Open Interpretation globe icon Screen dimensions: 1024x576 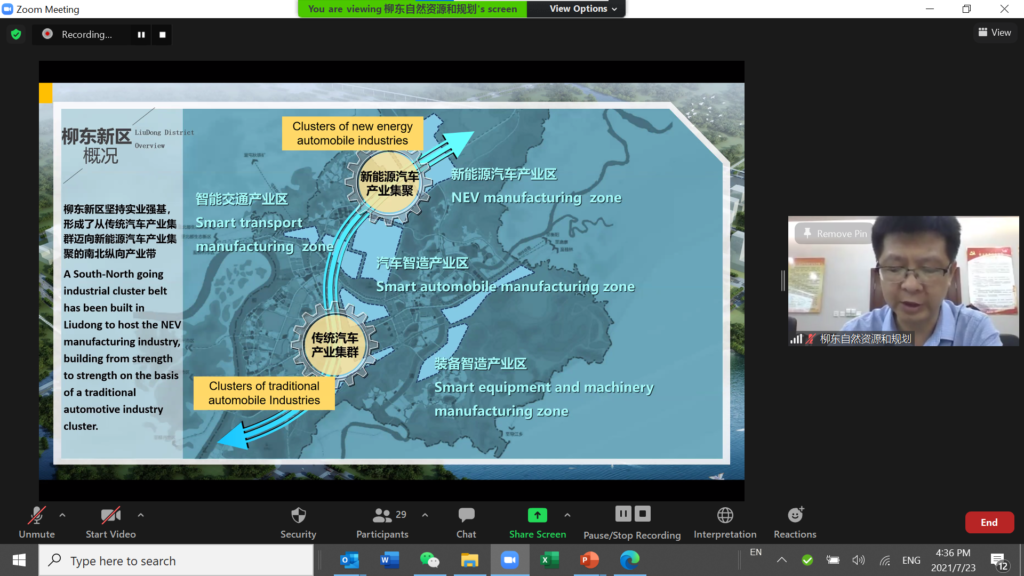pyautogui.click(x=725, y=516)
